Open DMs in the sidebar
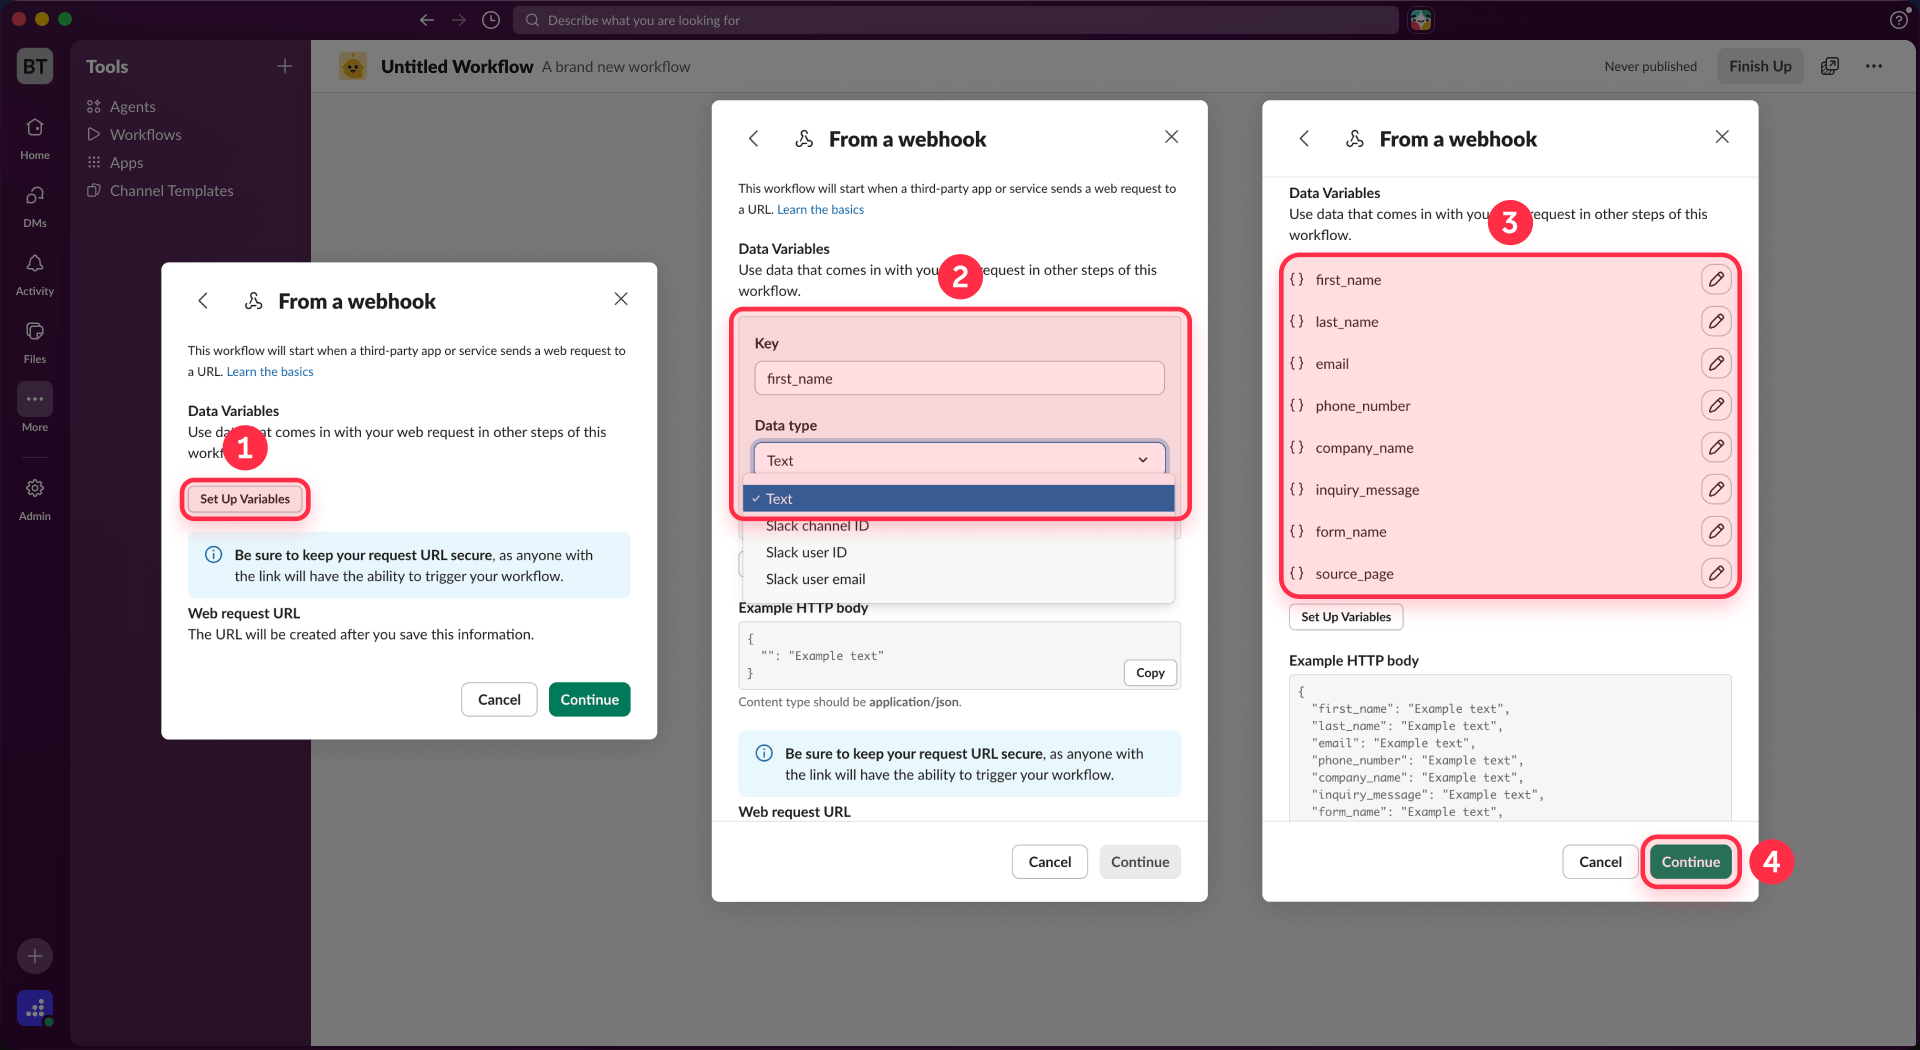 (35, 206)
